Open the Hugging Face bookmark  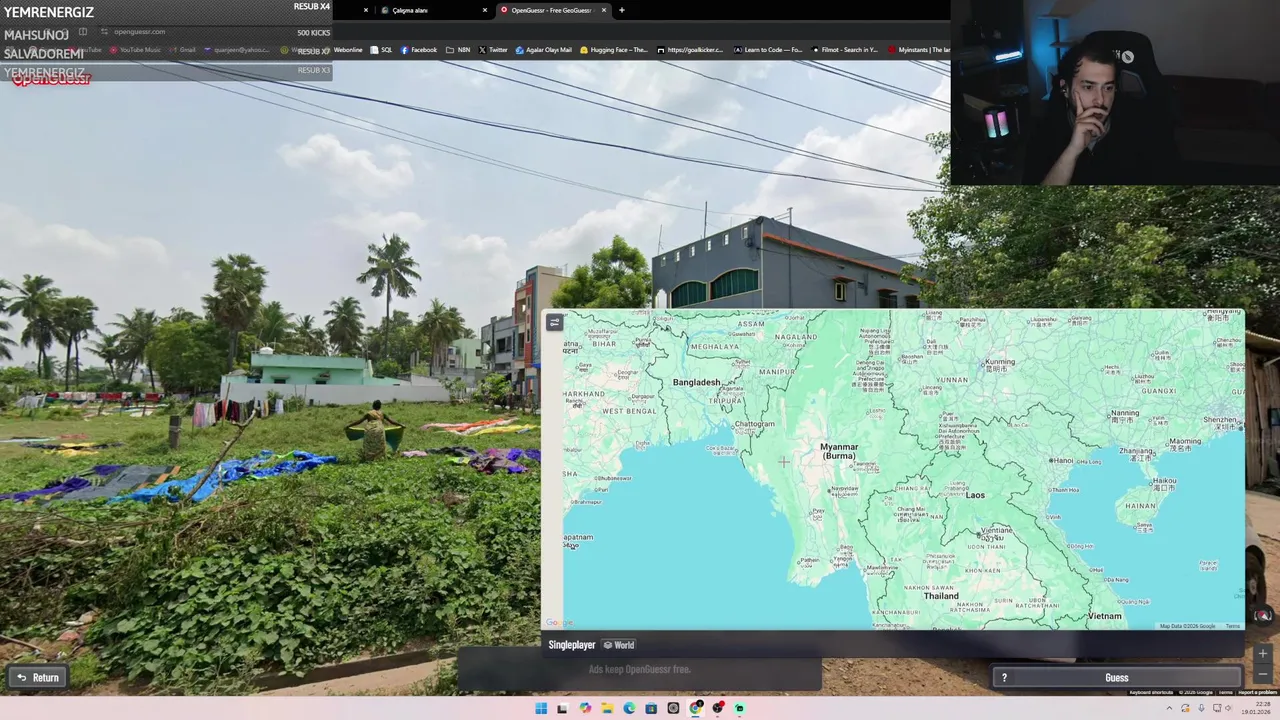(614, 49)
